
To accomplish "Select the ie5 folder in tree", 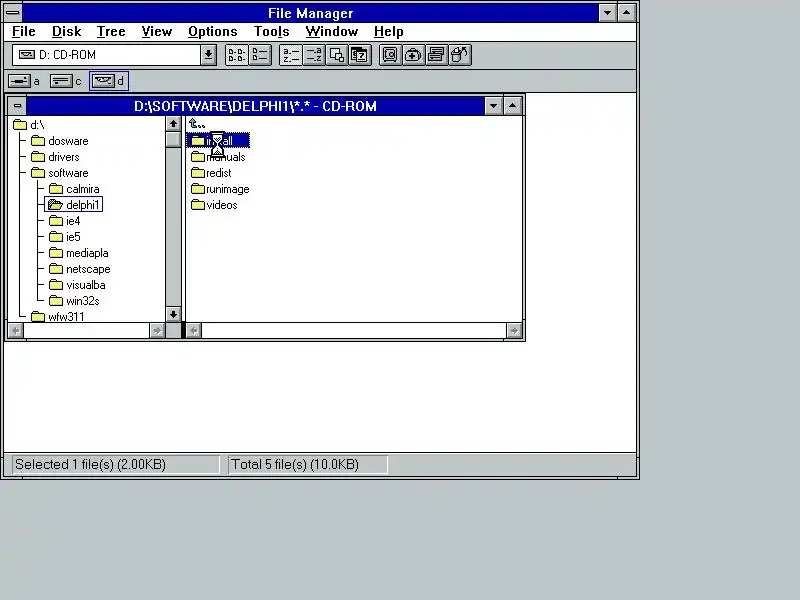I will pyautogui.click(x=65, y=237).
